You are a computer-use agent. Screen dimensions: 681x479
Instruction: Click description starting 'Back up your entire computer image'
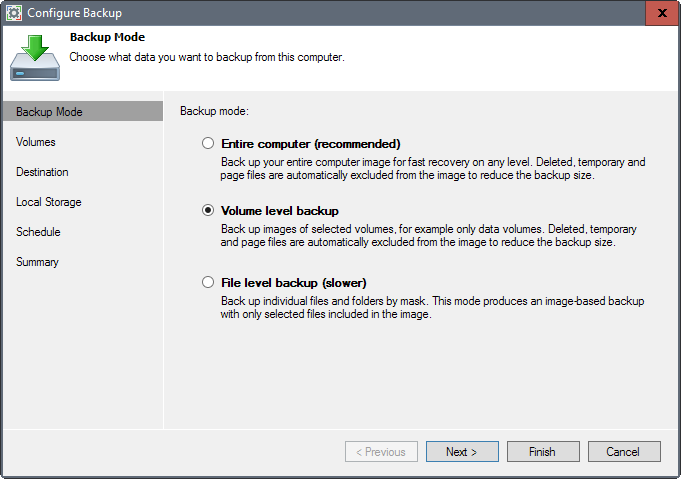tap(433, 168)
